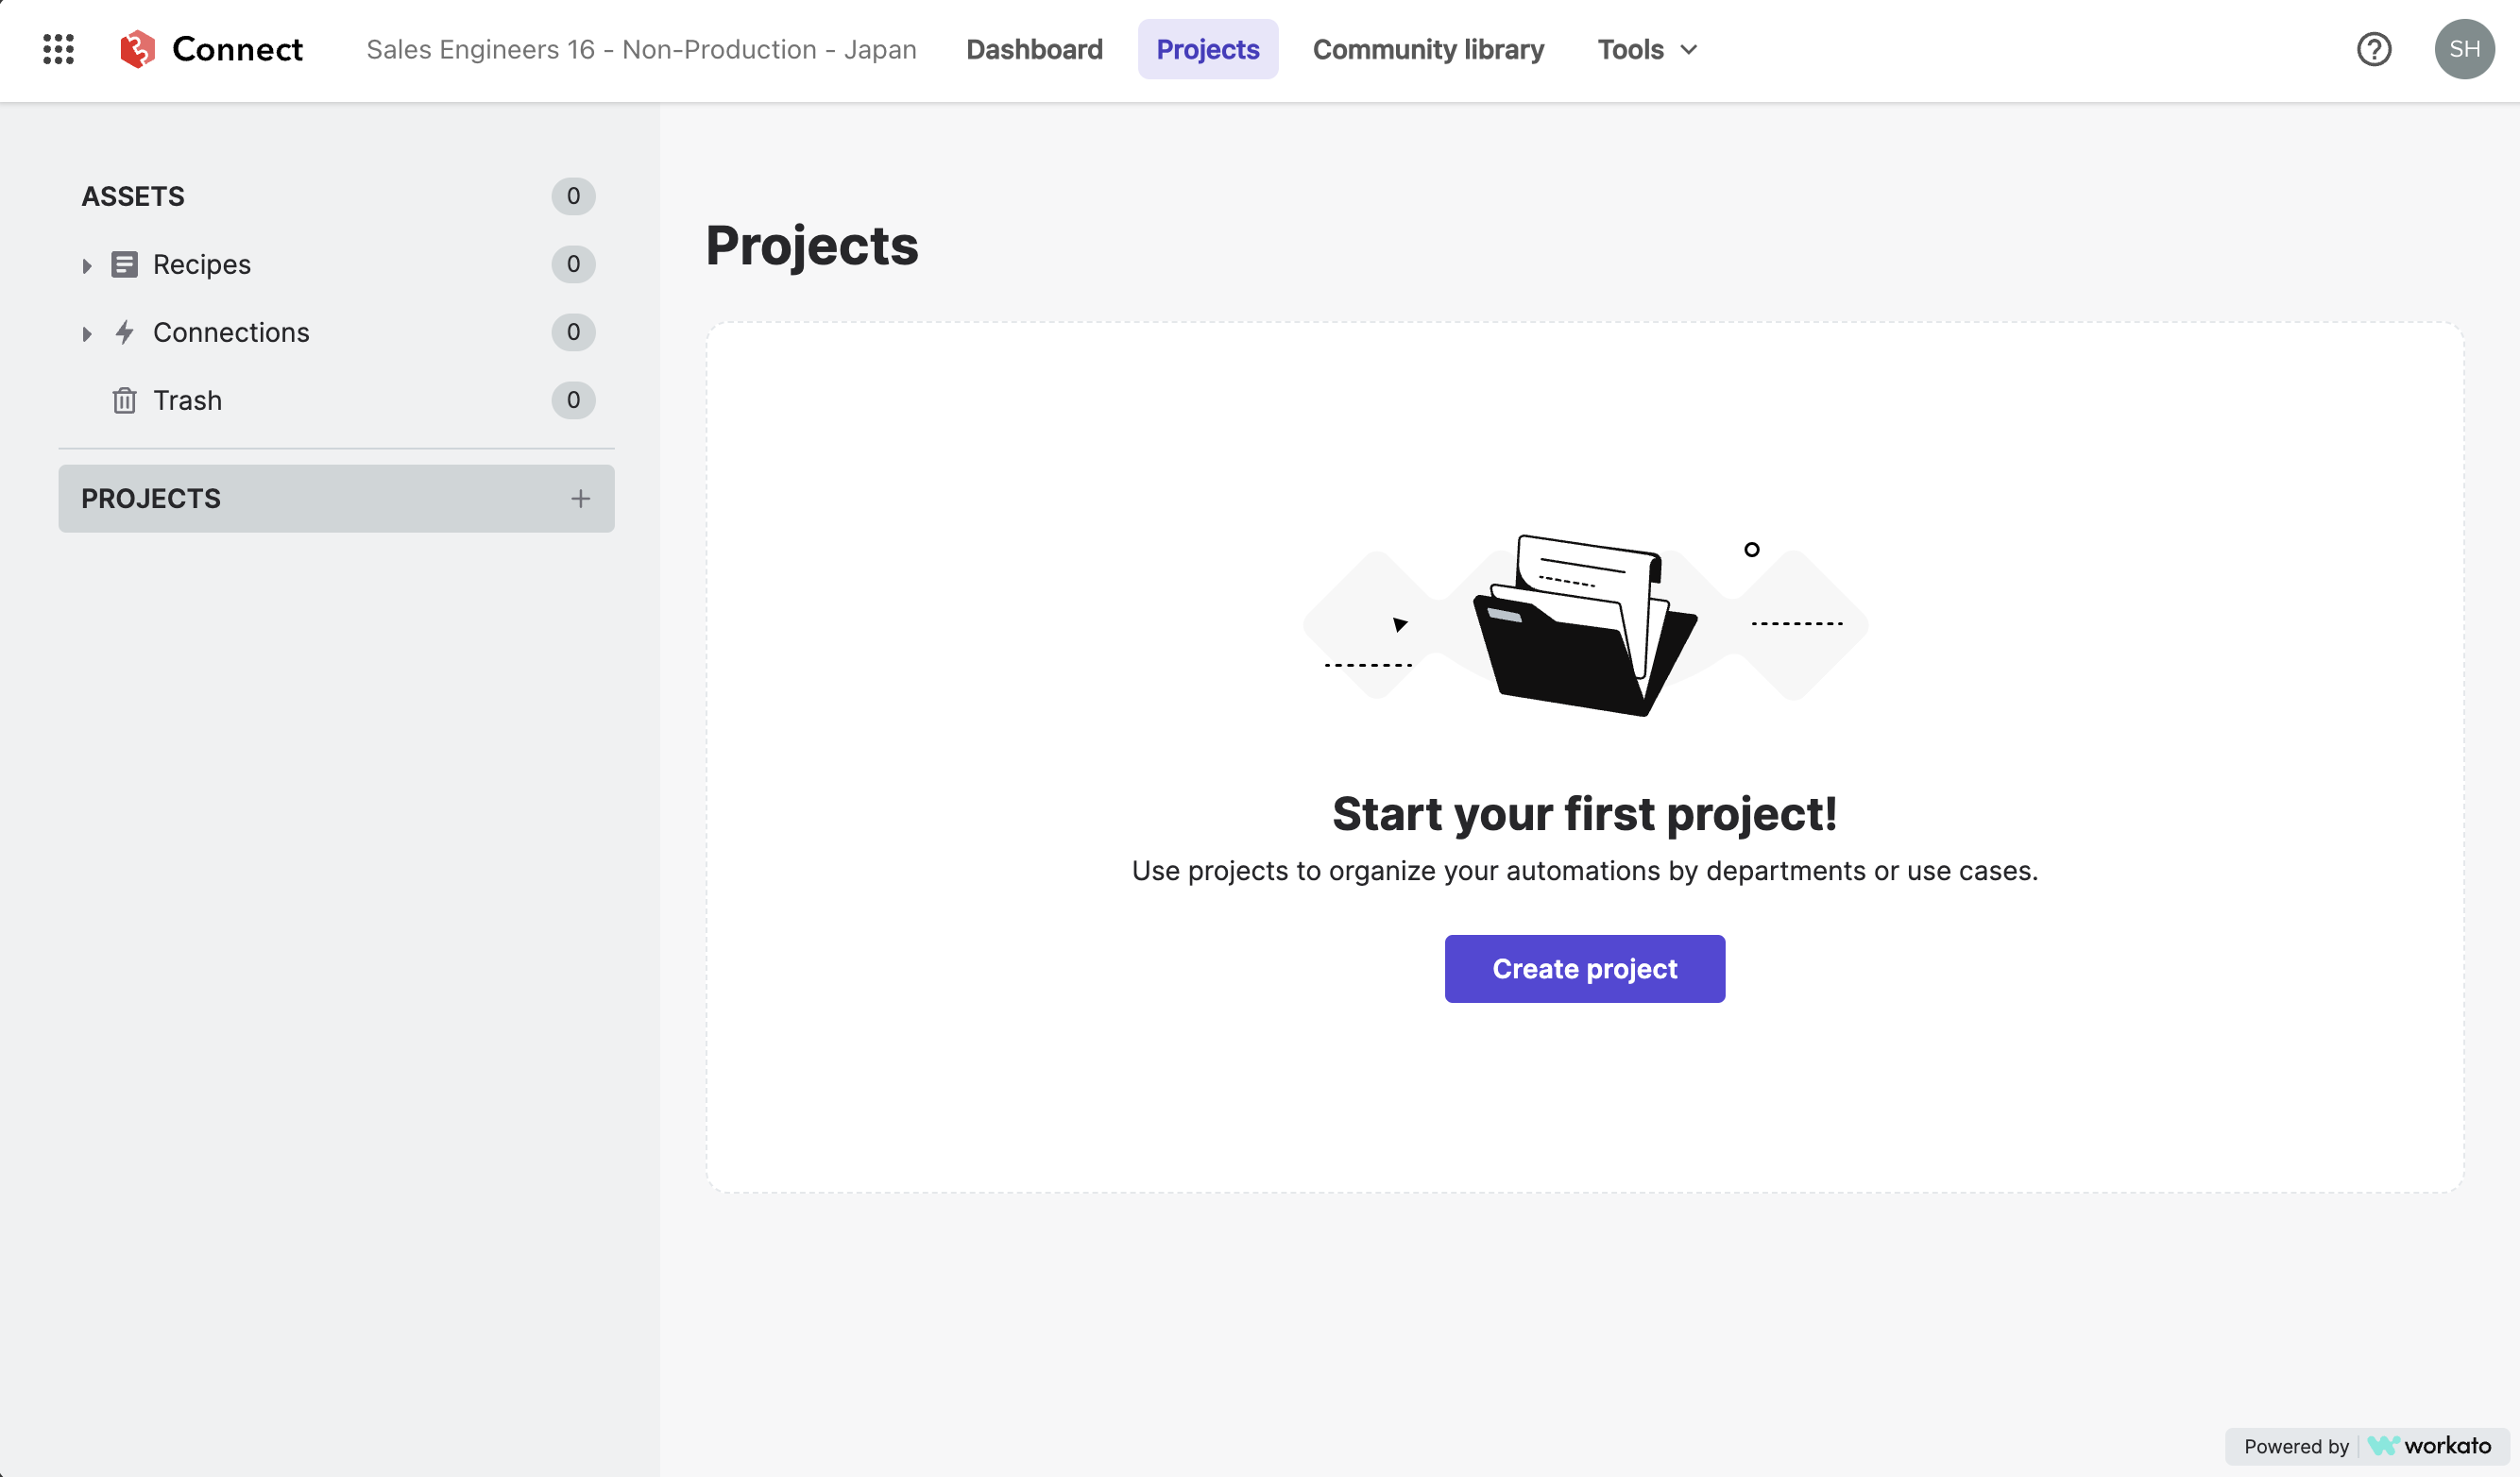Screen dimensions: 2520x1477
Task: Select the Community library tab
Action: point(1428,47)
